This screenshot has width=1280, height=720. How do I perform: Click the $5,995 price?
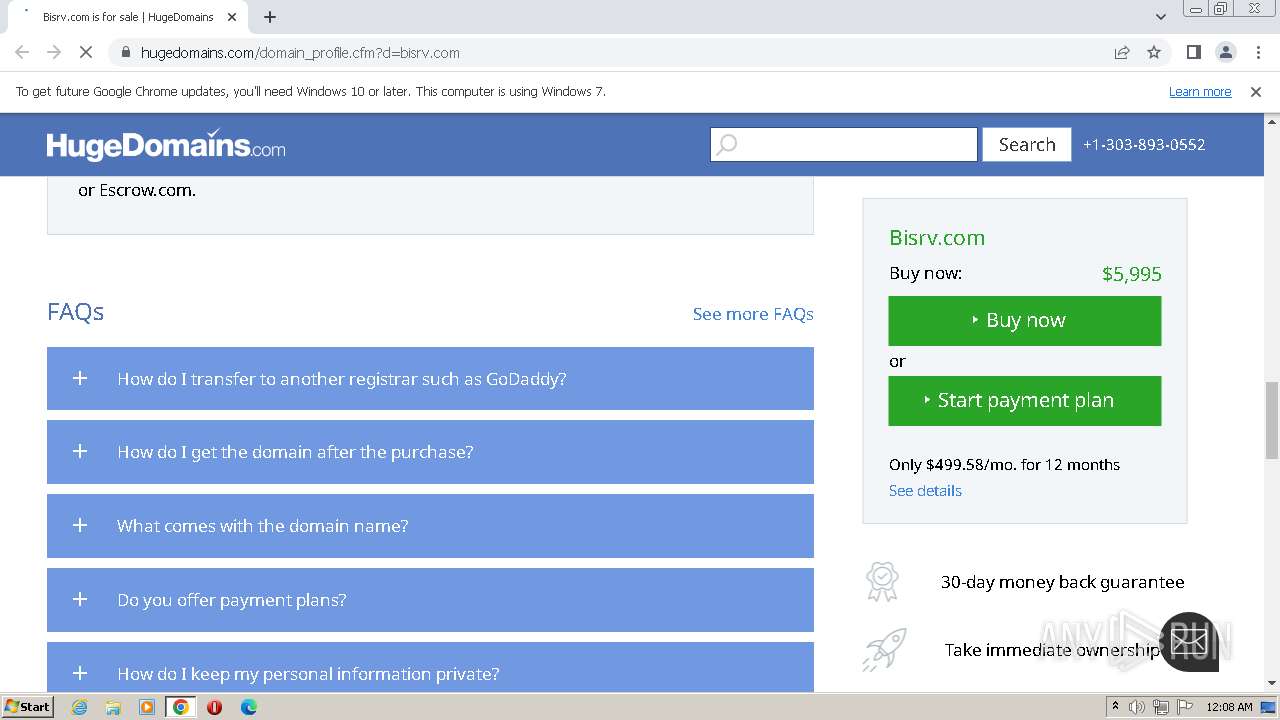point(1132,274)
